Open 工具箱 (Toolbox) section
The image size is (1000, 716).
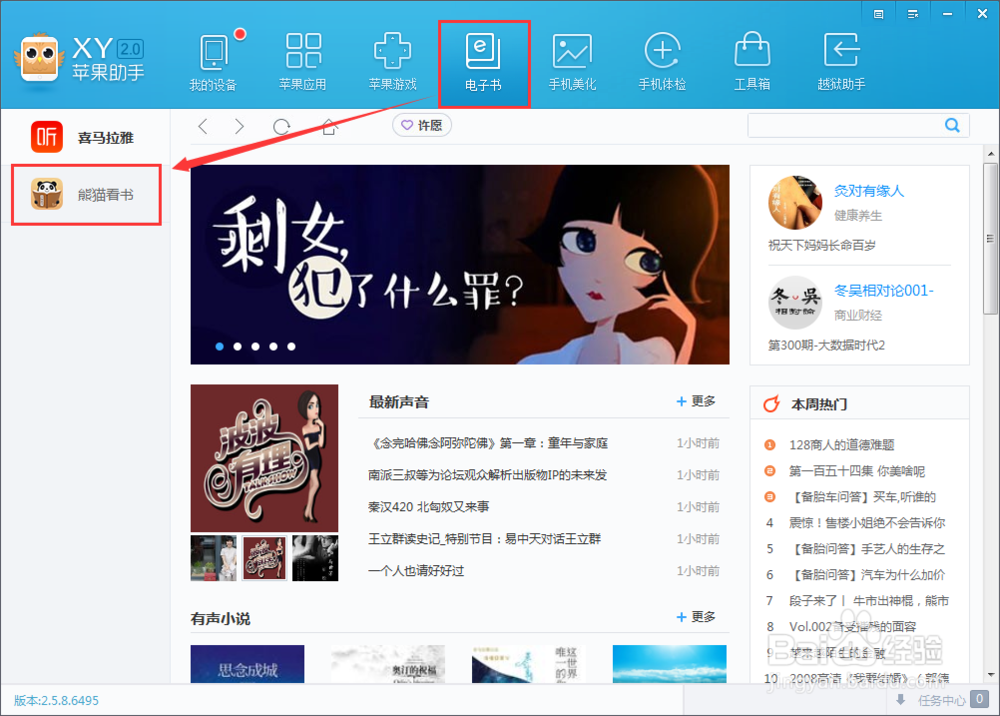click(752, 63)
